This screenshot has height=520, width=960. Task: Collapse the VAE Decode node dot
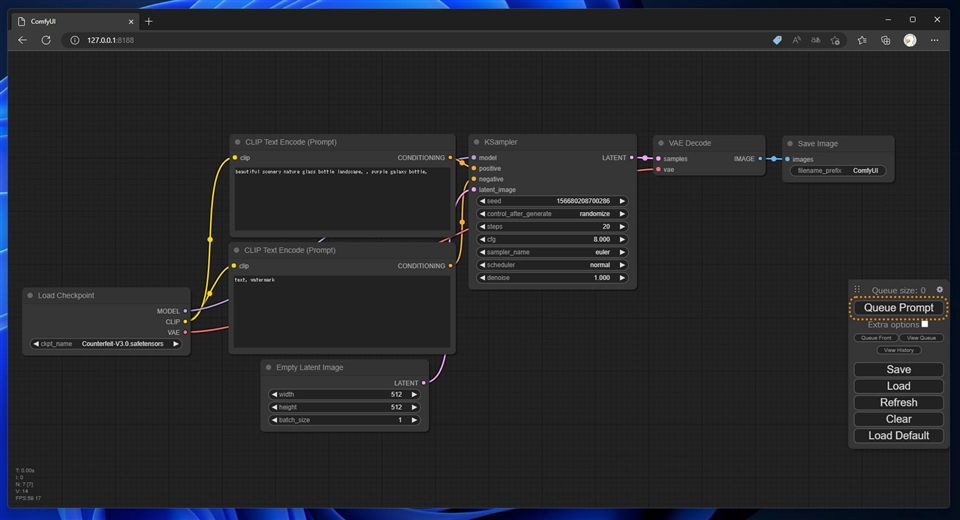661,143
